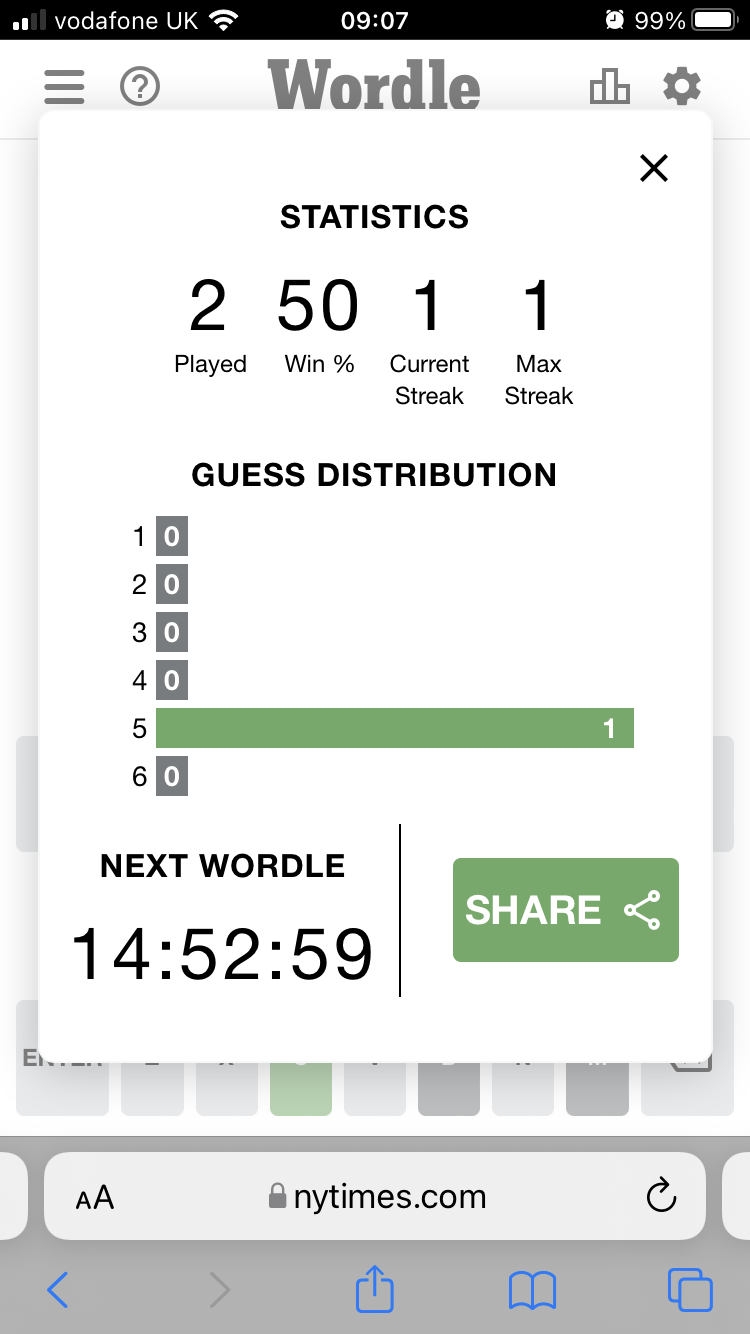Tap the grey zero bar for row 1
Viewport: 750px width, 1334px height.
point(172,537)
